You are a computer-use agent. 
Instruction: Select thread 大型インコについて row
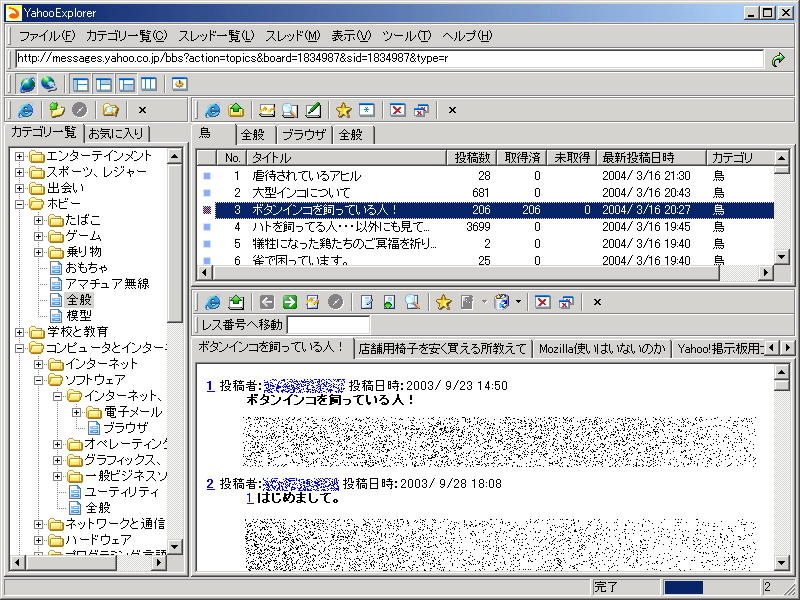pyautogui.click(x=485, y=193)
